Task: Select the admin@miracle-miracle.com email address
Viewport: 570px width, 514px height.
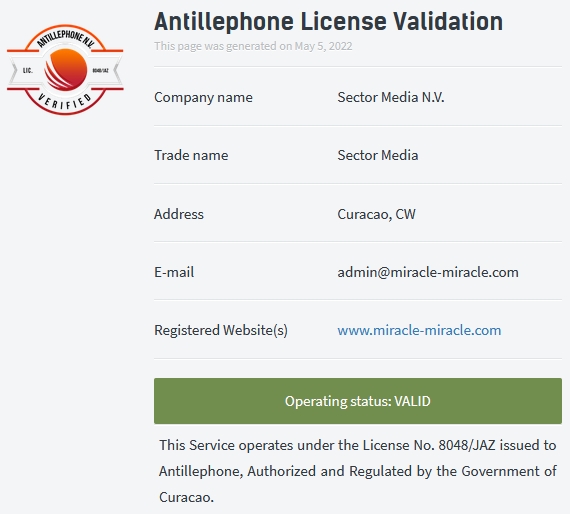Action: pyautogui.click(x=428, y=272)
